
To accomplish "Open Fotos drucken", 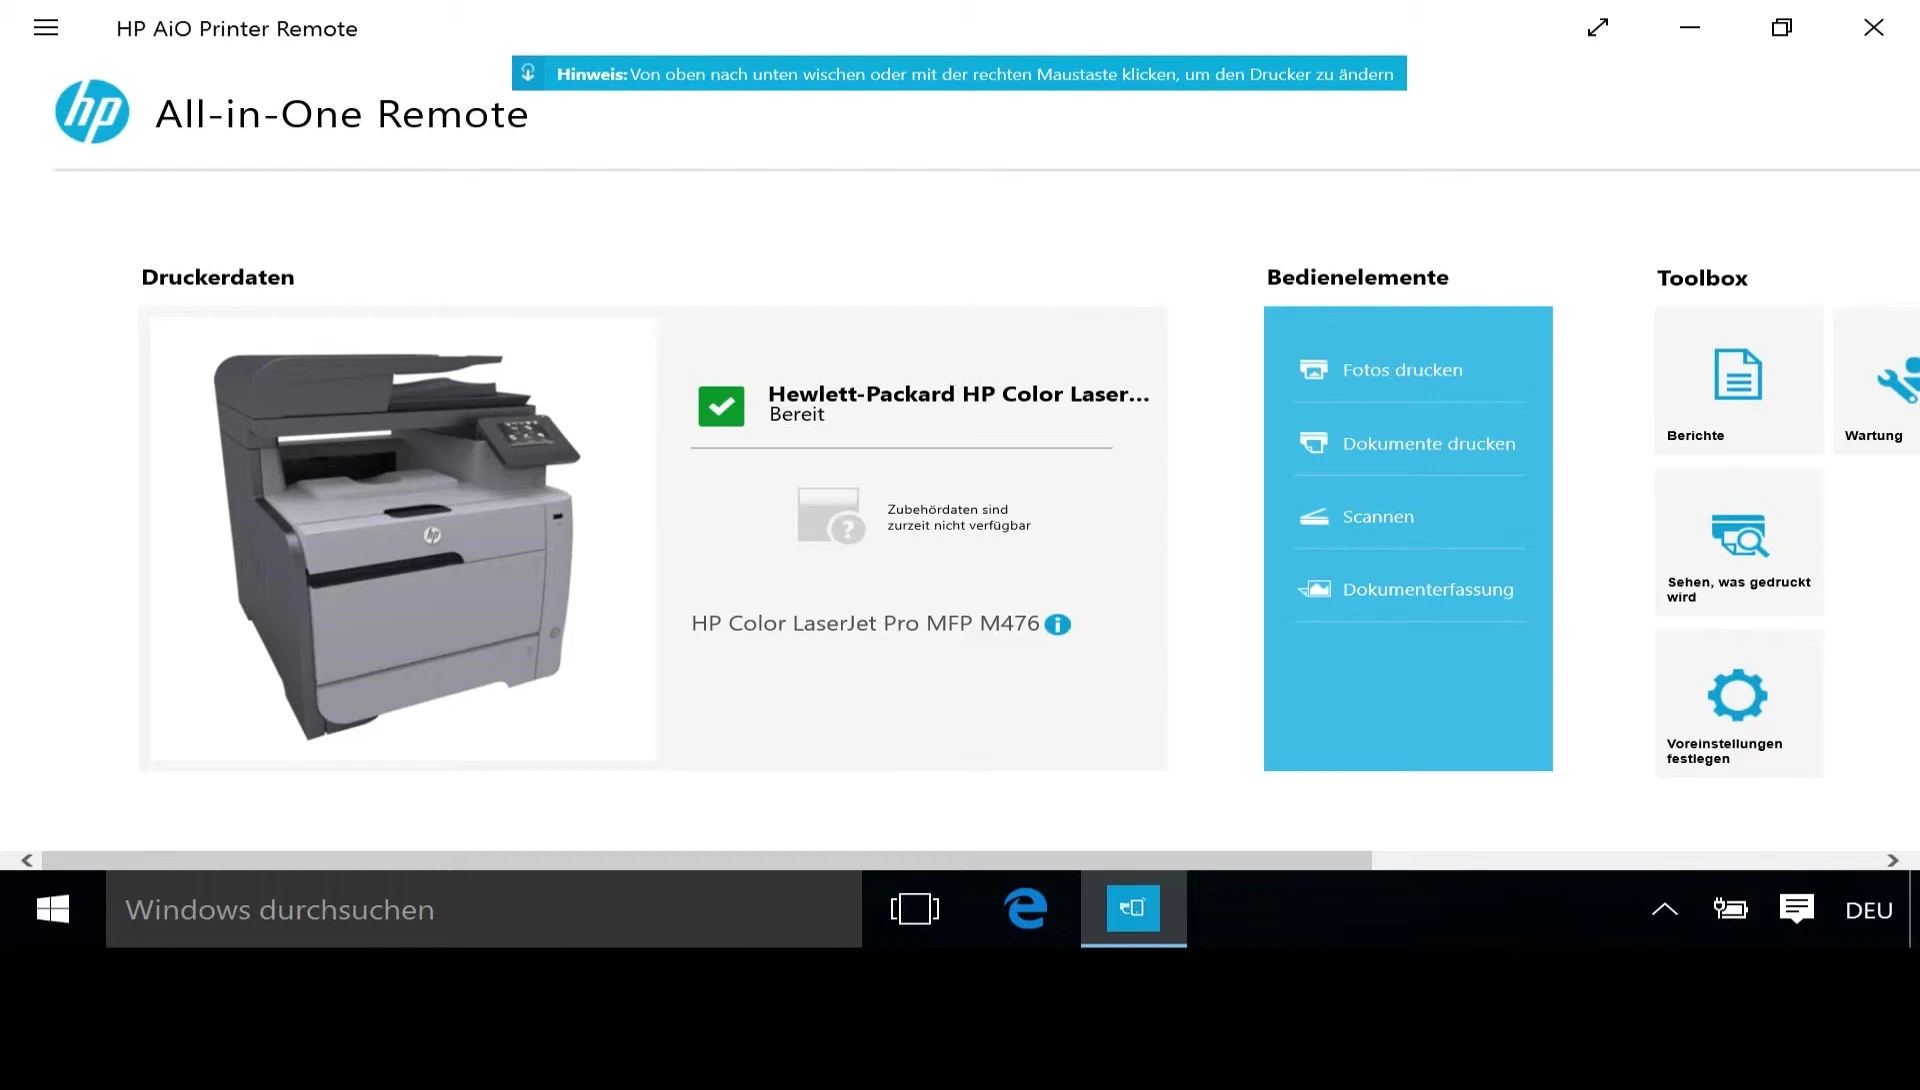I will (x=1409, y=370).
